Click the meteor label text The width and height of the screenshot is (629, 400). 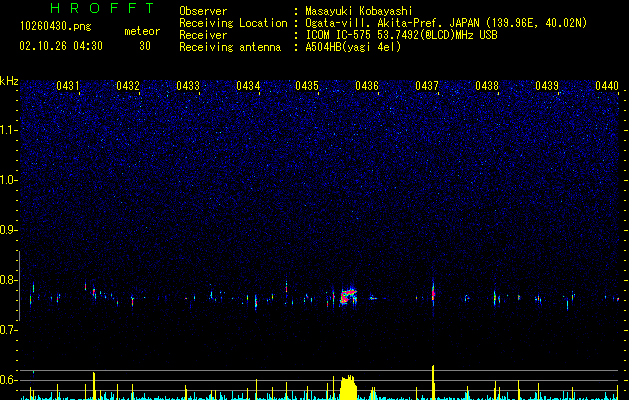(142, 31)
